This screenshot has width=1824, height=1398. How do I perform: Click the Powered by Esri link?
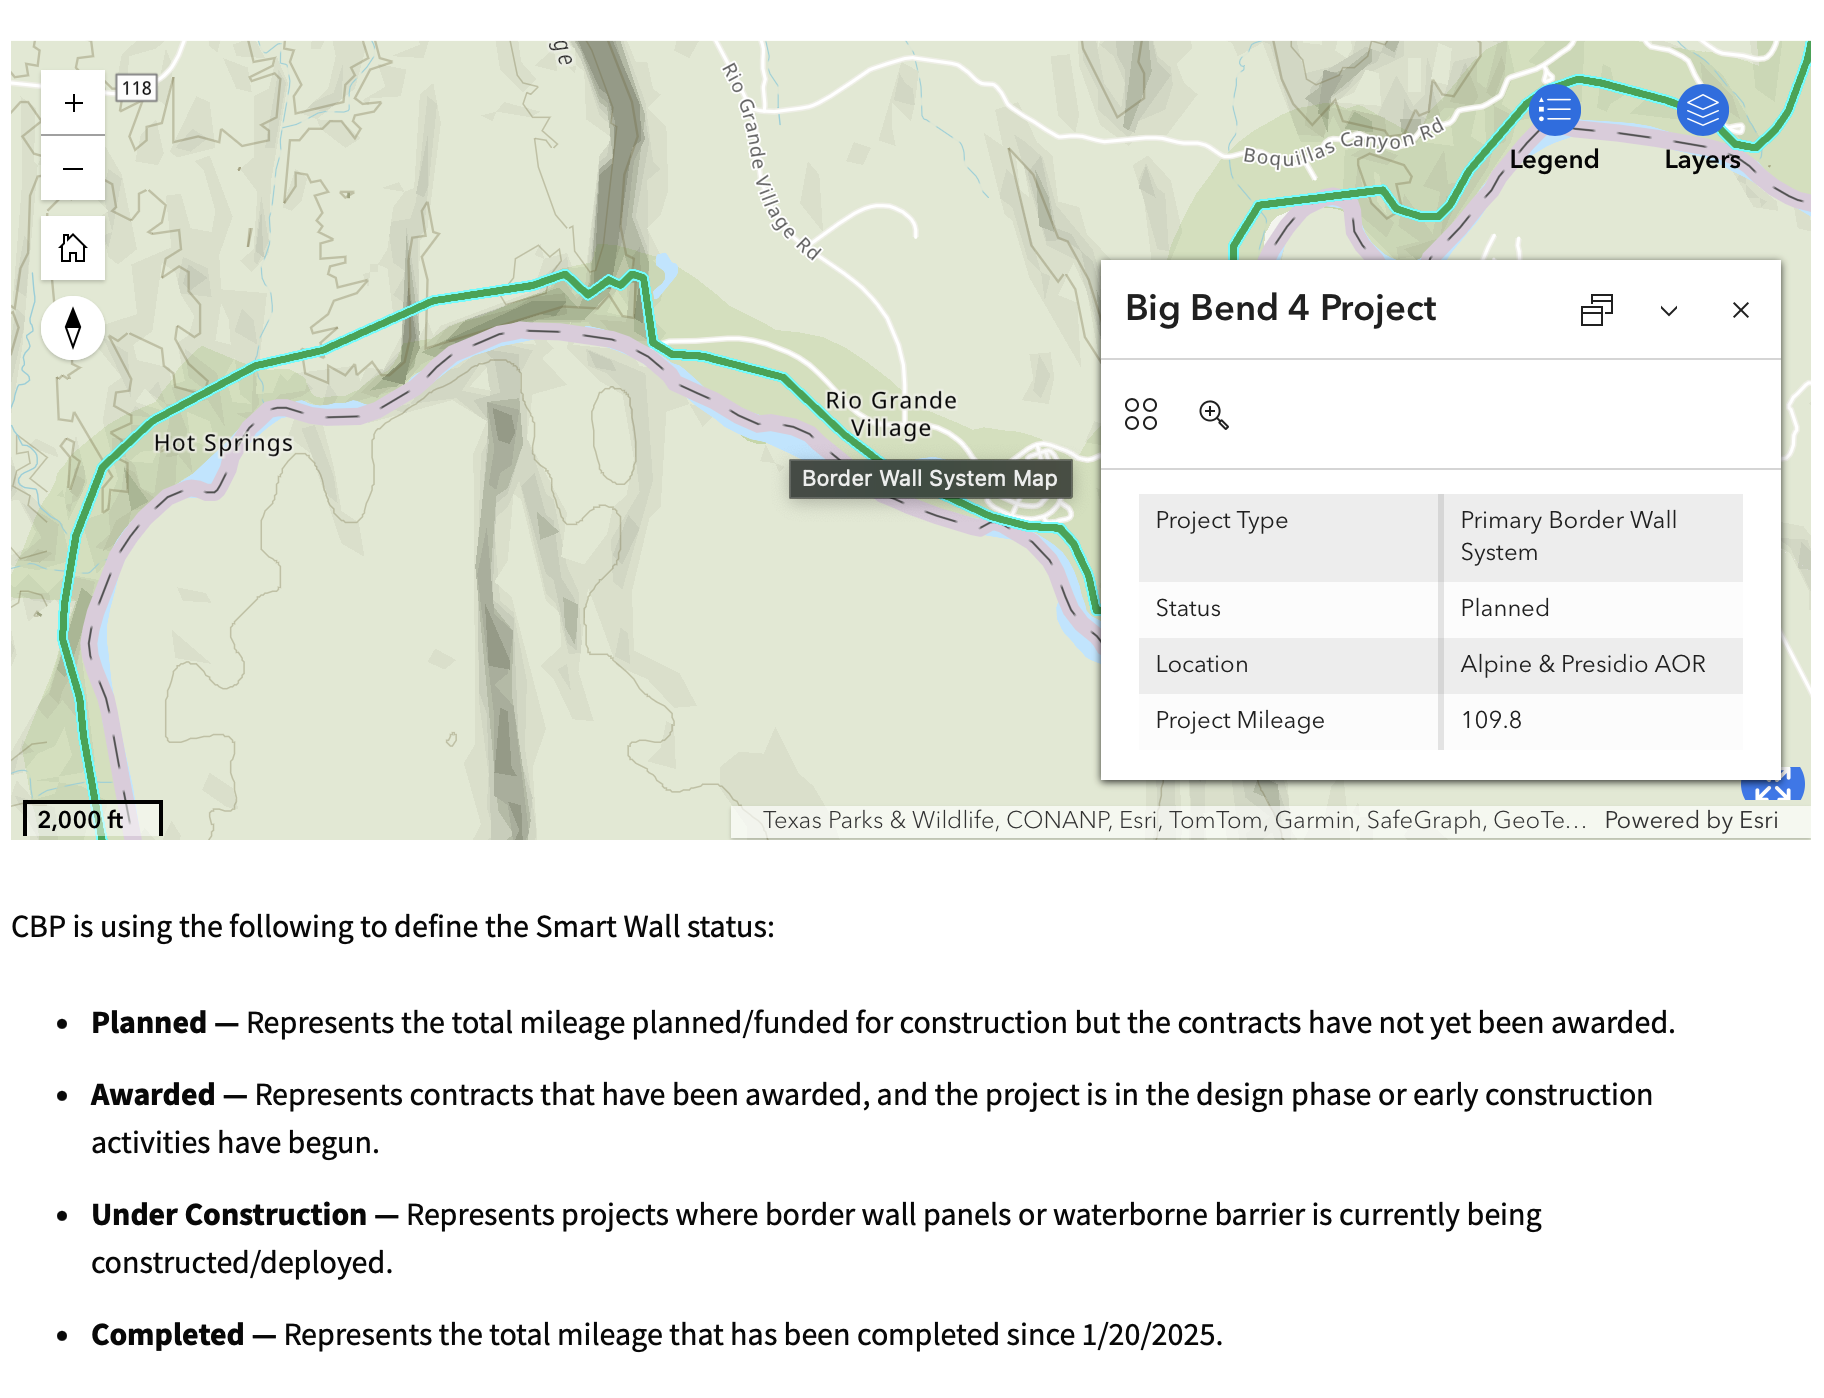pyautogui.click(x=1691, y=820)
